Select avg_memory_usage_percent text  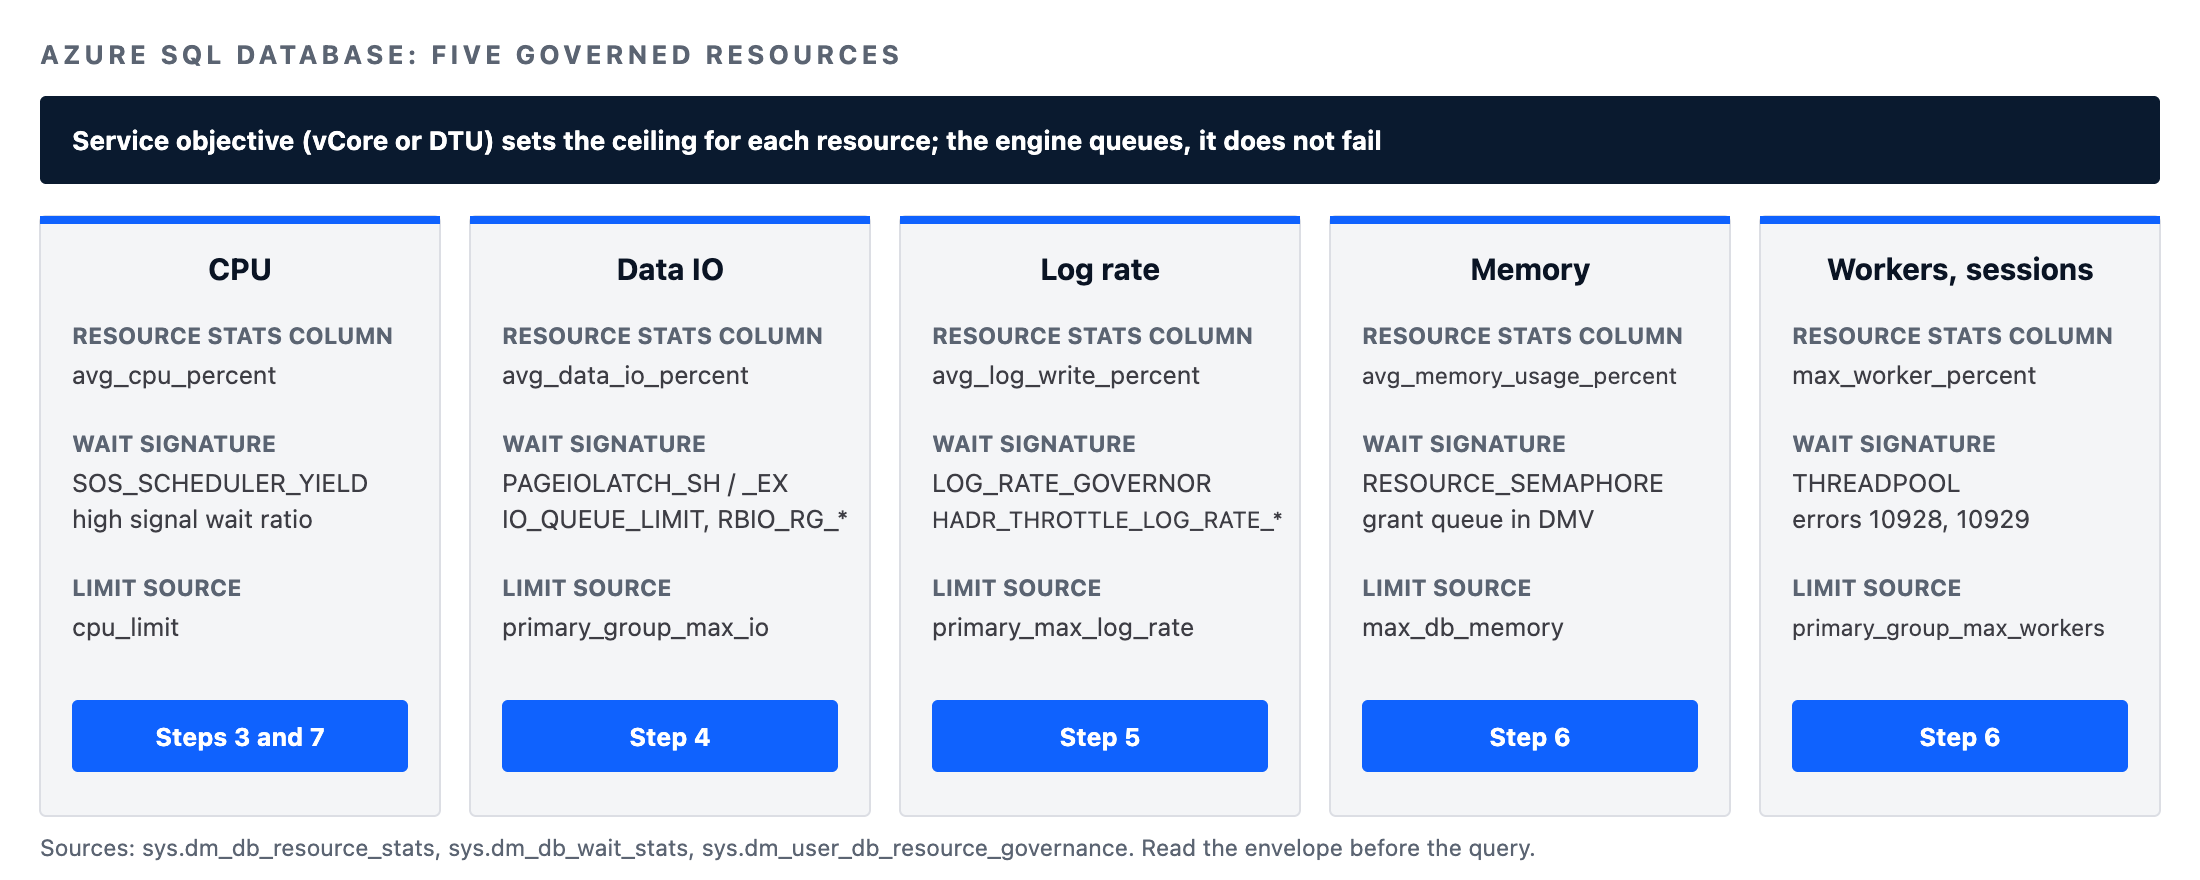click(x=1519, y=376)
